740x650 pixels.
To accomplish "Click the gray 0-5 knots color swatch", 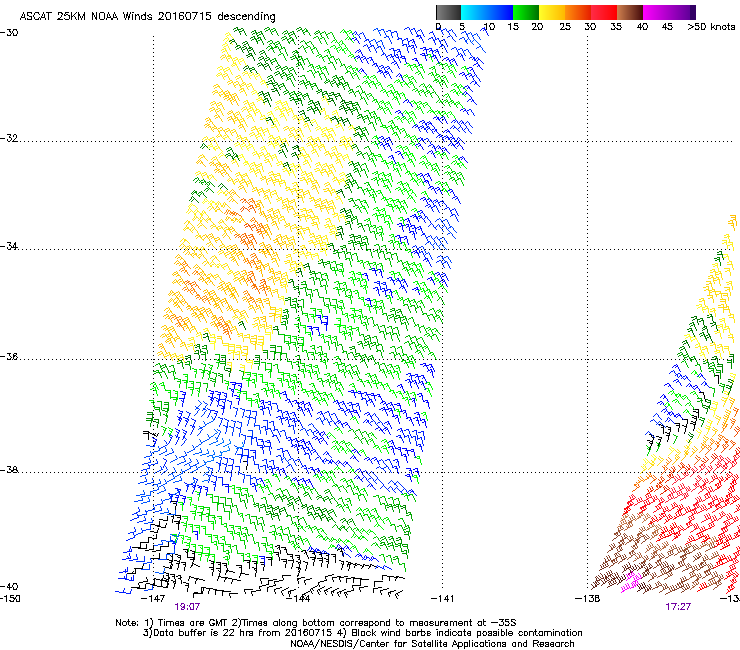I will (x=448, y=12).
